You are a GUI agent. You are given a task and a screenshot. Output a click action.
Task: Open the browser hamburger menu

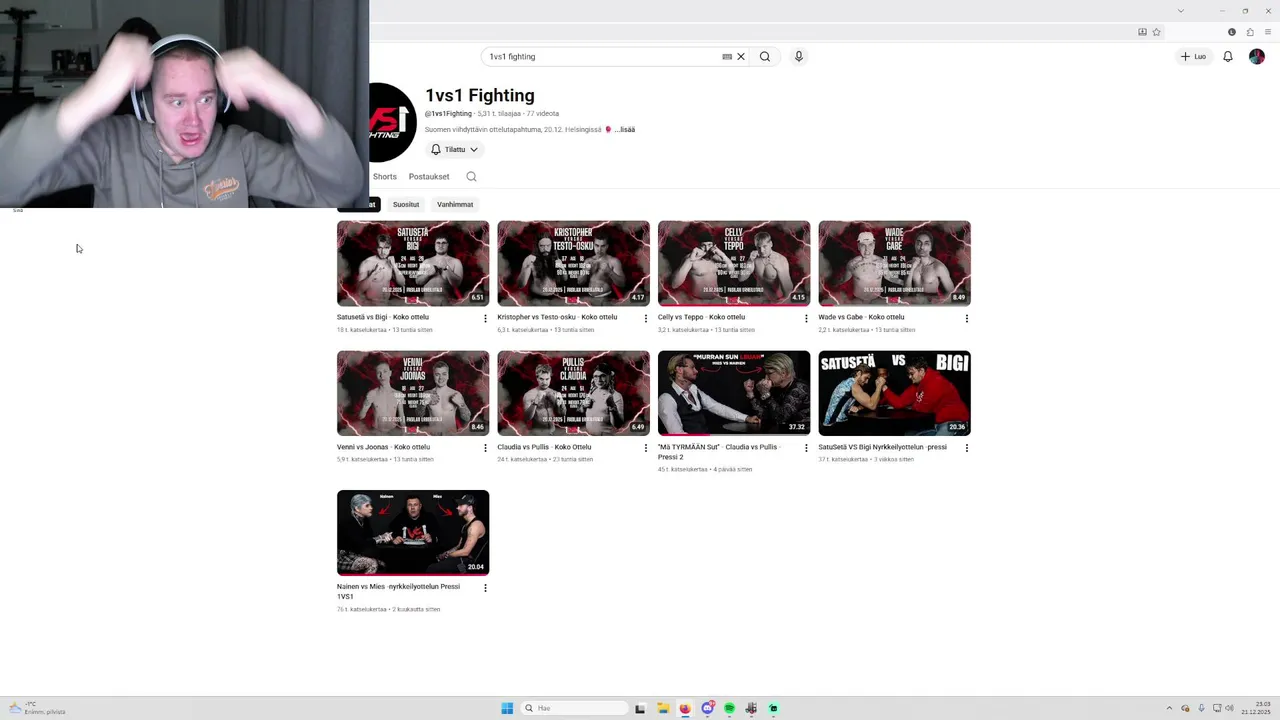(1268, 32)
